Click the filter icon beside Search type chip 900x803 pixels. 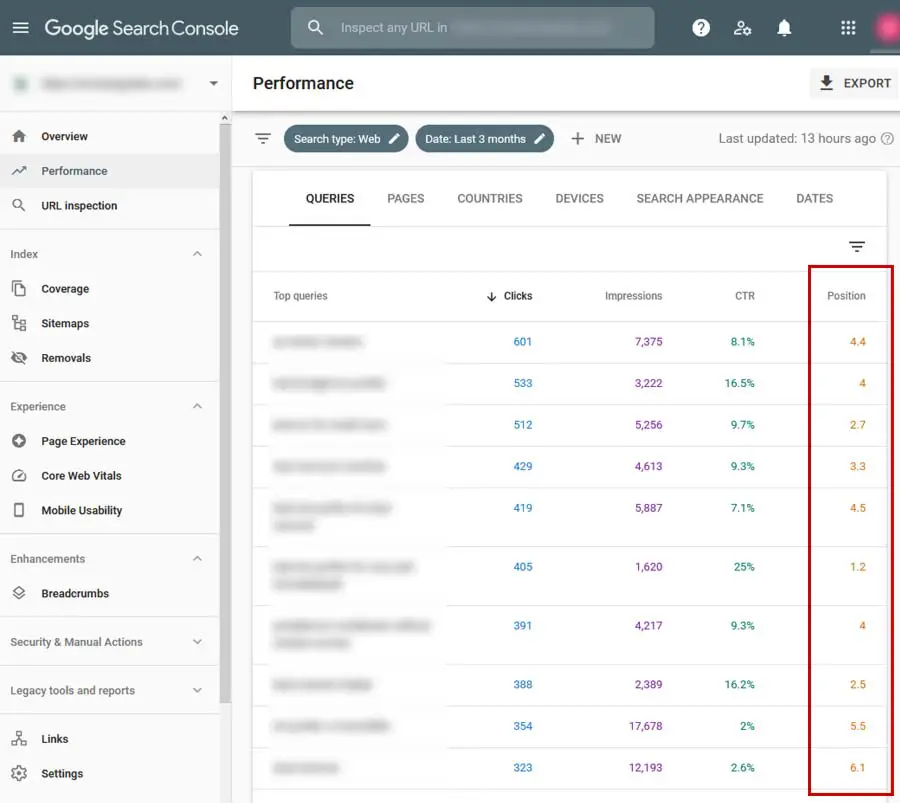pos(263,138)
